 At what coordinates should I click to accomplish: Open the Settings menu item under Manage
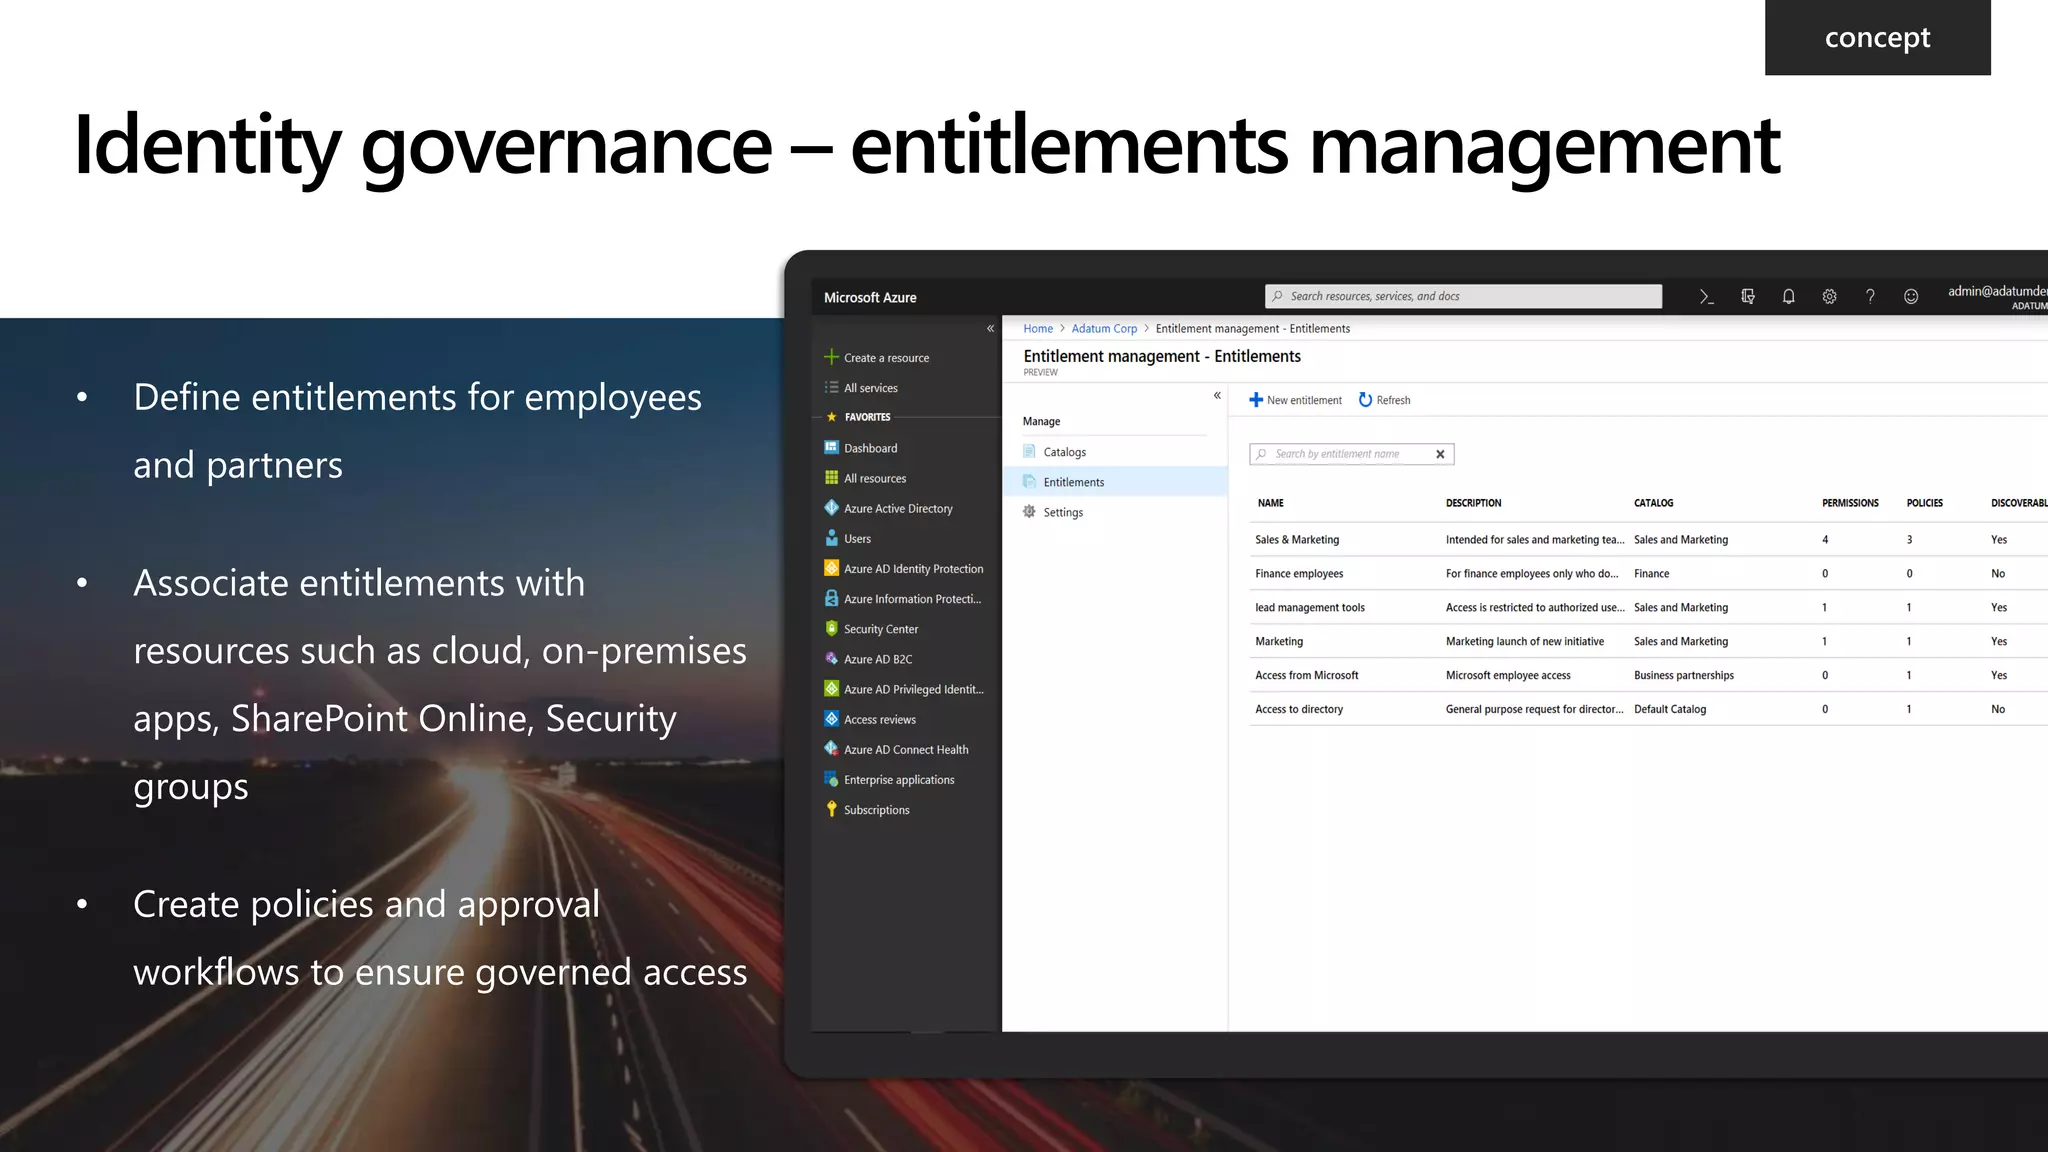[x=1115, y=512]
